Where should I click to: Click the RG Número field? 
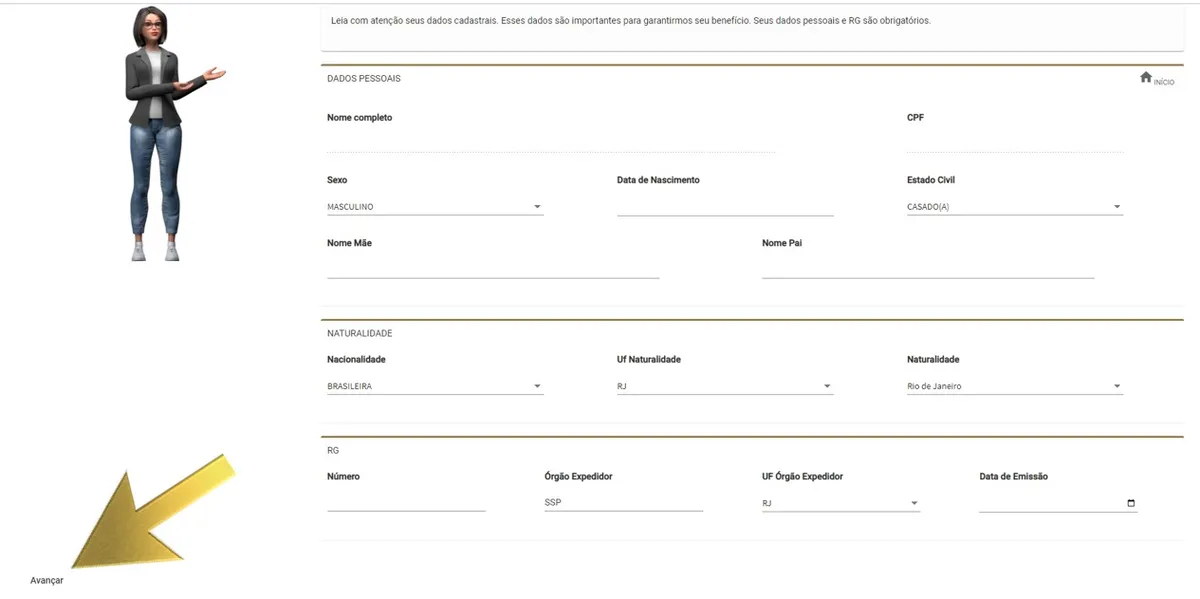click(406, 502)
